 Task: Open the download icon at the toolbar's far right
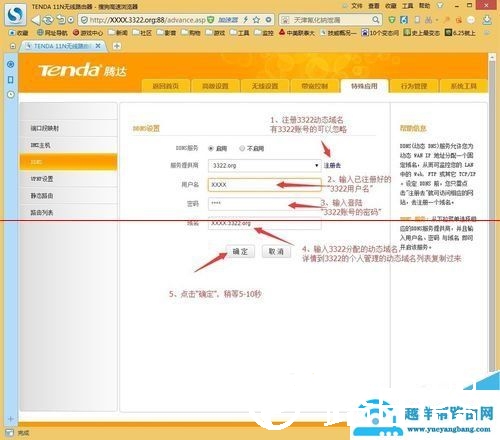click(487, 20)
